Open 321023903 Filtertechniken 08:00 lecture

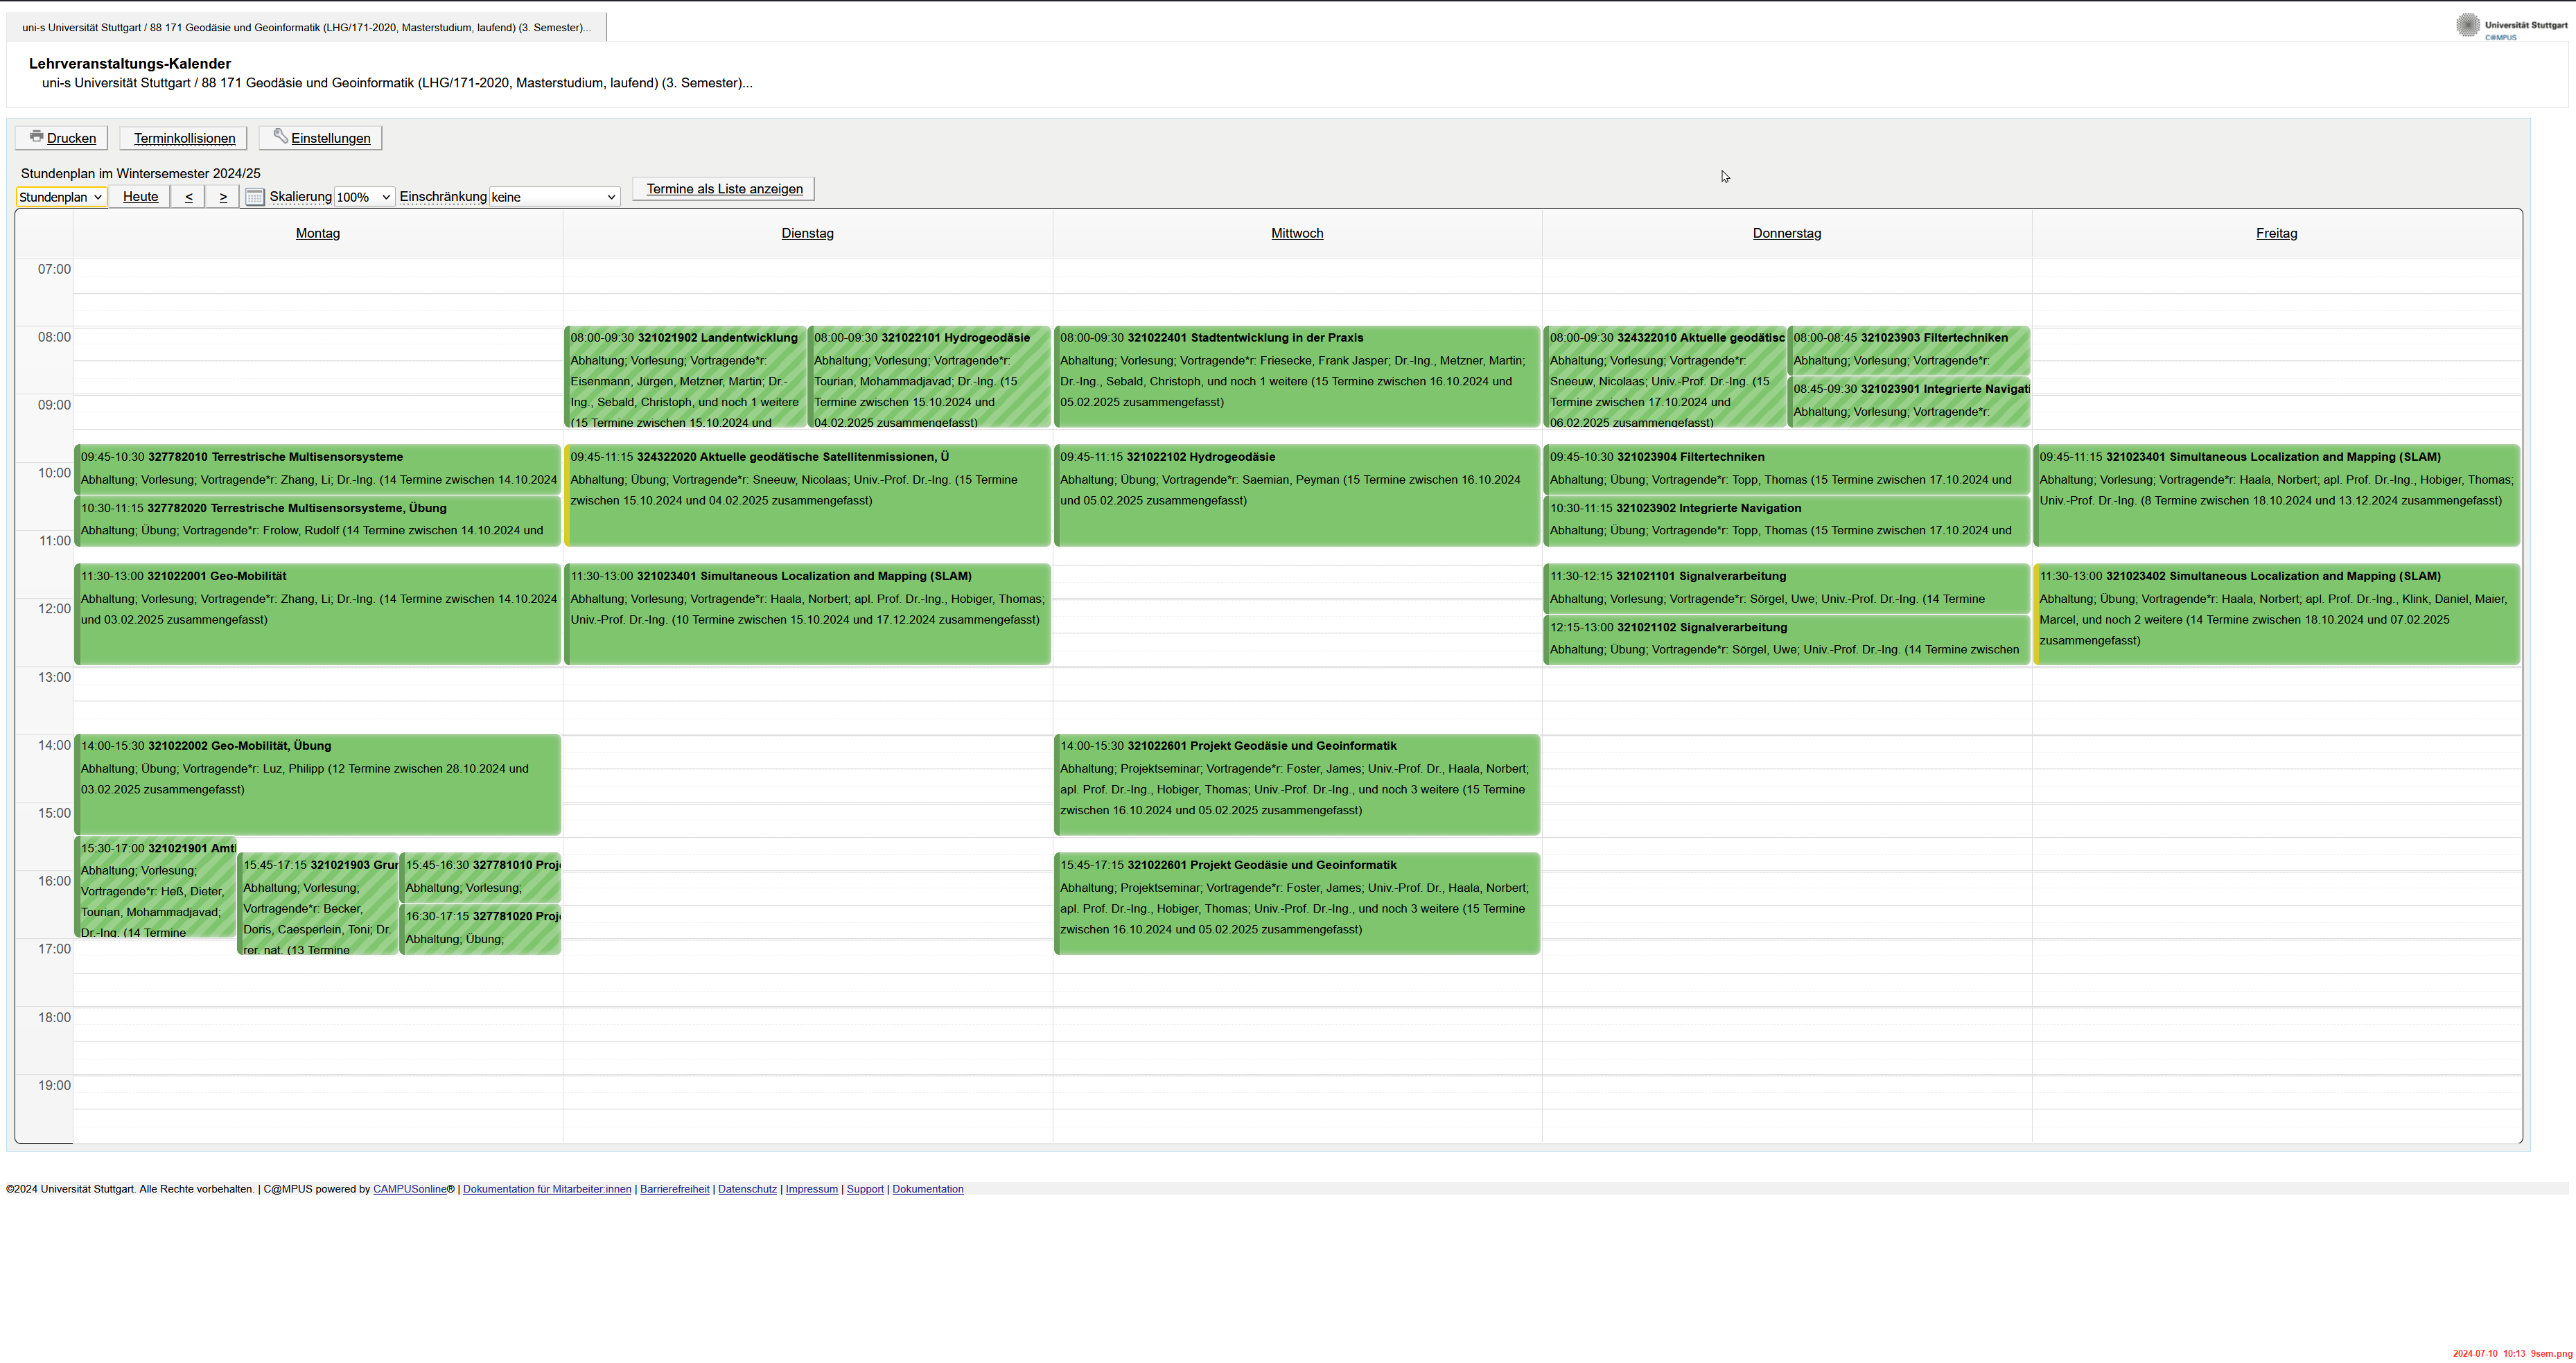pos(1909,351)
